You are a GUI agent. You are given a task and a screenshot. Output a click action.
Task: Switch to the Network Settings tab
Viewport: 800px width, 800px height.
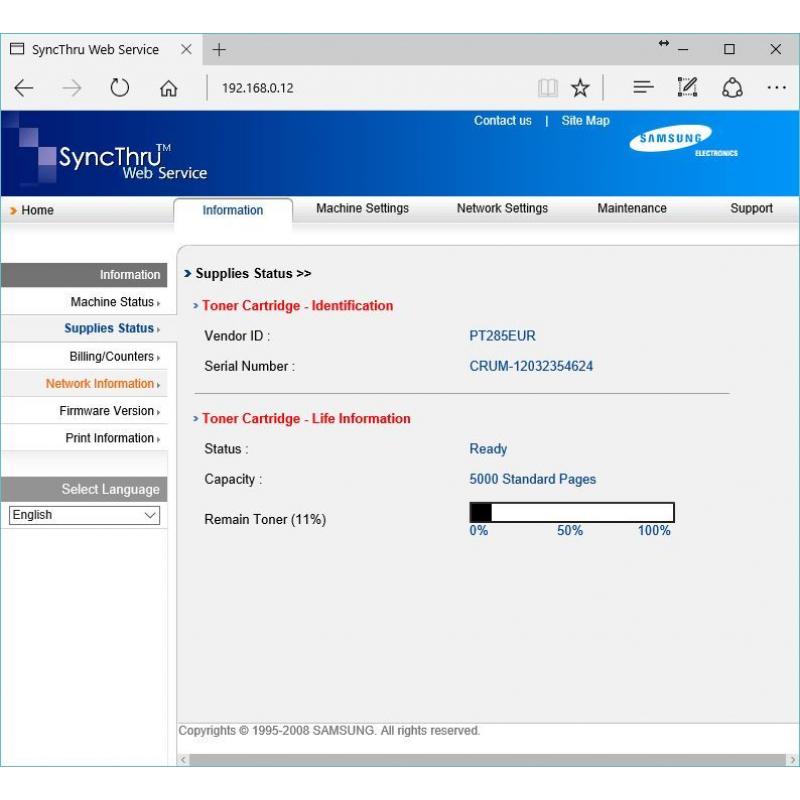pyautogui.click(x=502, y=208)
